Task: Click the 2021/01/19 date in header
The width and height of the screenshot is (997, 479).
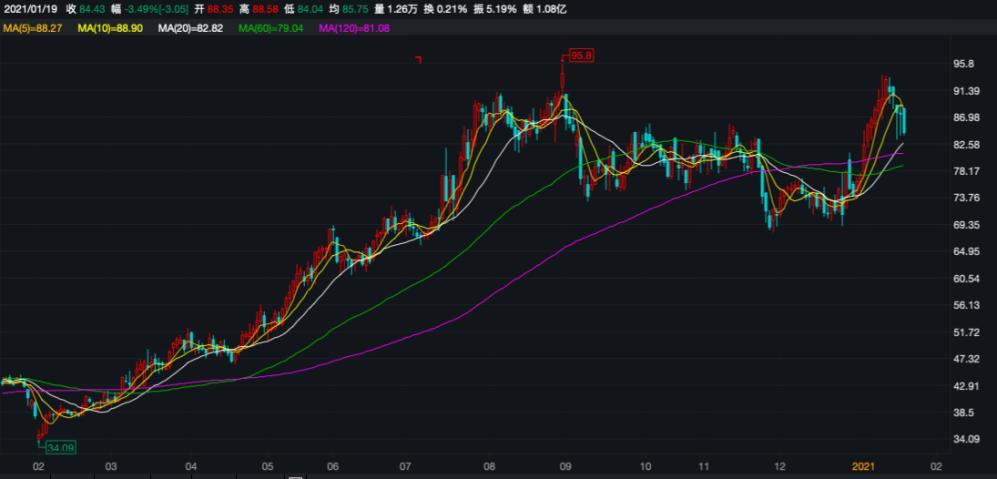Action: click(29, 10)
